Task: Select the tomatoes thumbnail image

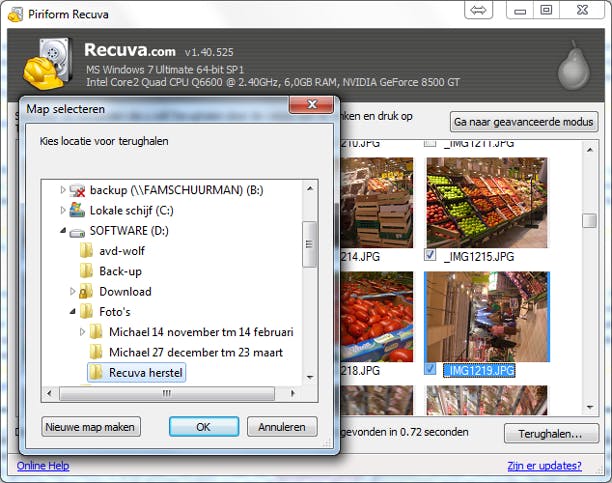Action: coord(377,317)
